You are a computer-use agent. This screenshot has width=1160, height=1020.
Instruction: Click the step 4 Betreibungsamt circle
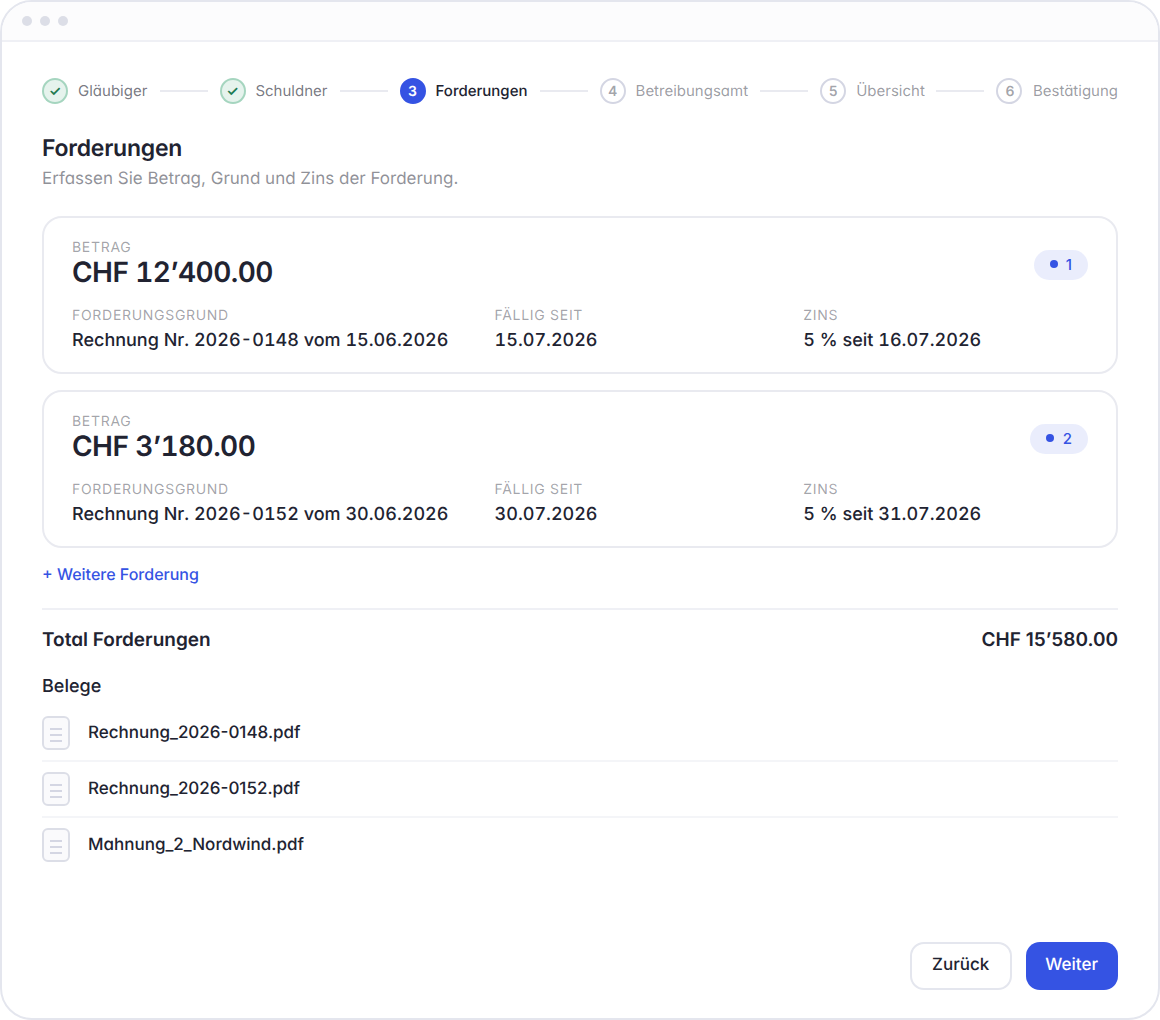click(613, 91)
